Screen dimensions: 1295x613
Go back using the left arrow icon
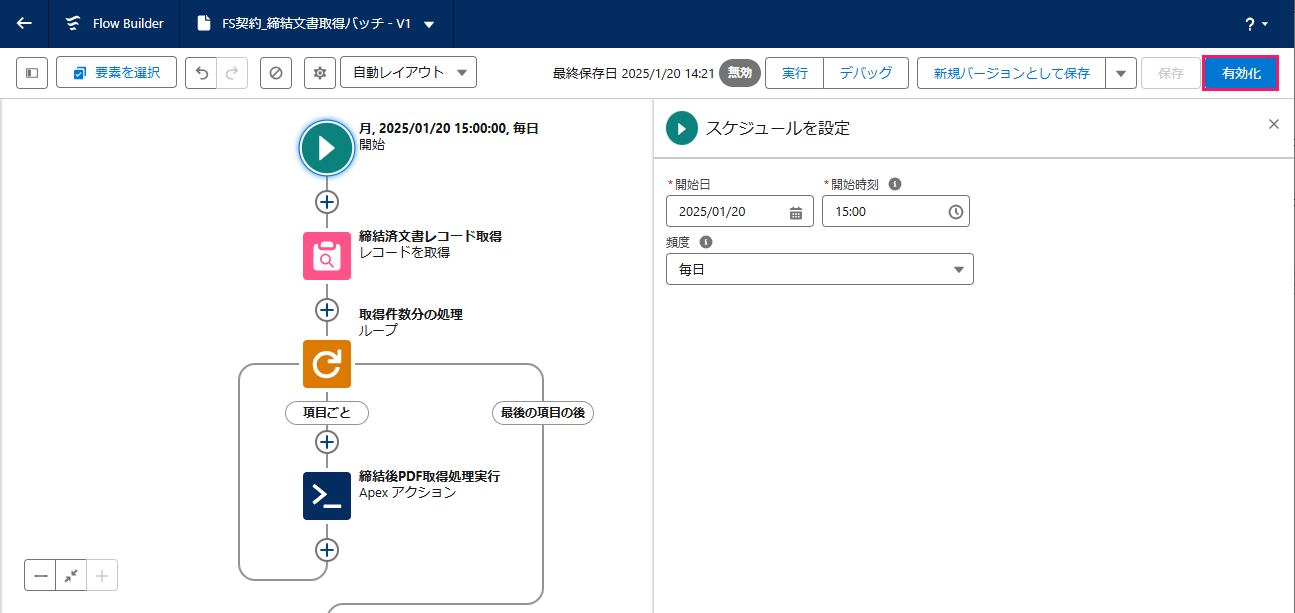(24, 23)
